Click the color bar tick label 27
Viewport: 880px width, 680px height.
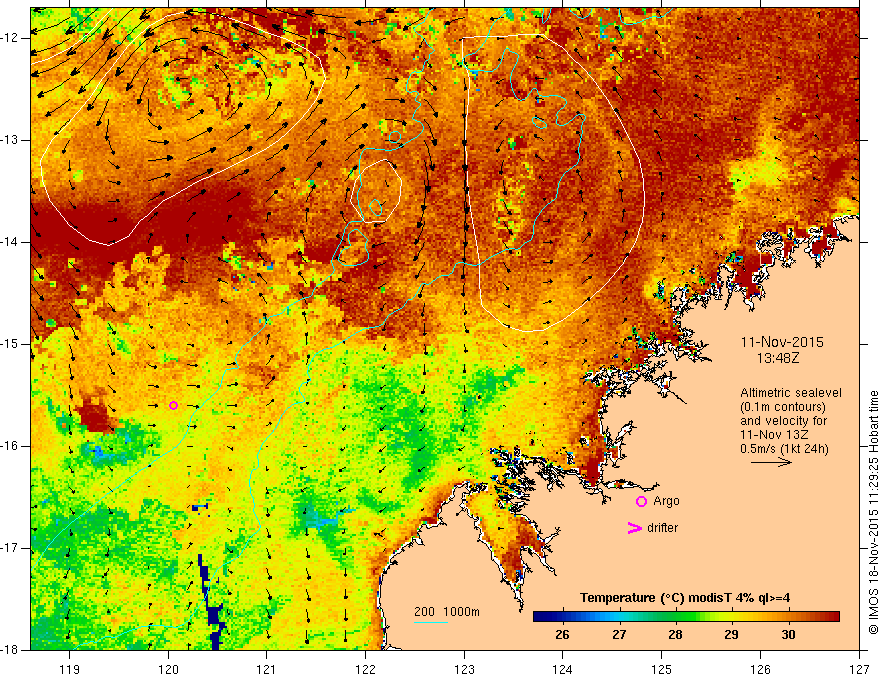pyautogui.click(x=618, y=635)
